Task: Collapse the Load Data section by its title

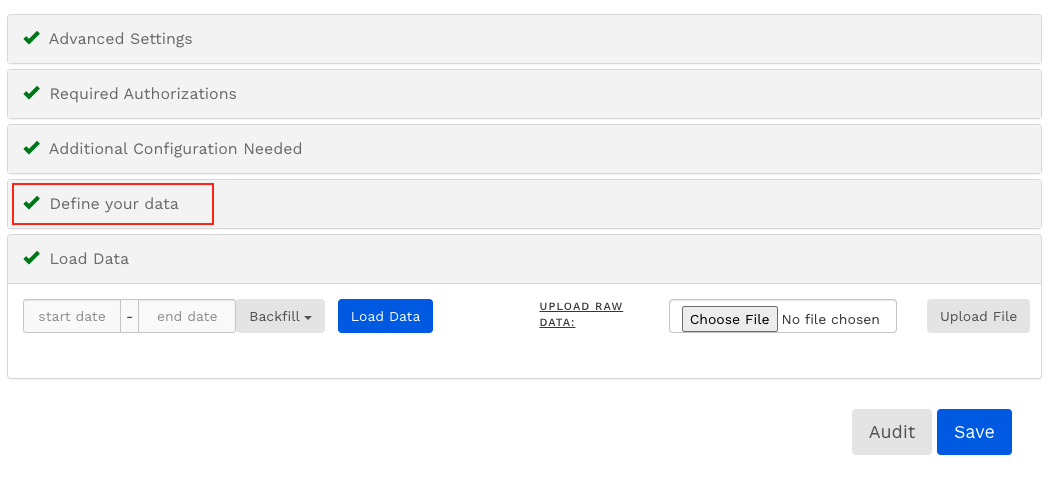Action: click(x=89, y=259)
